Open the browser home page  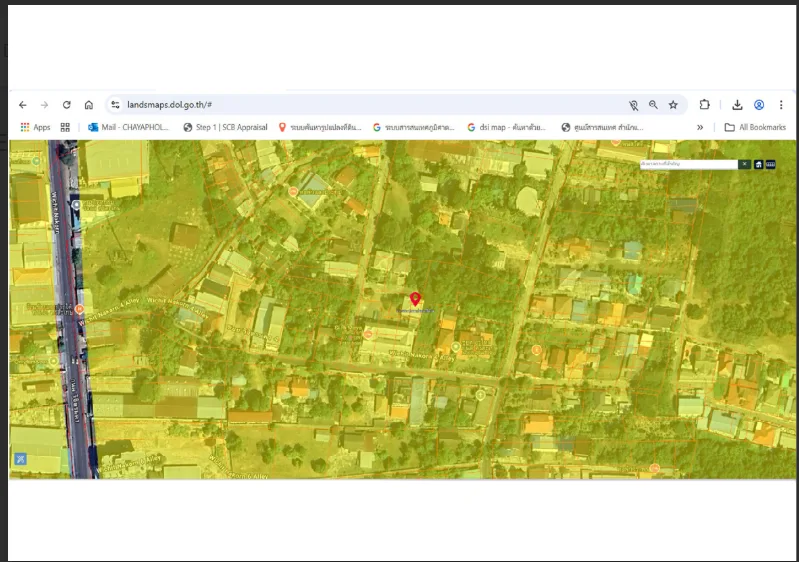(x=89, y=105)
